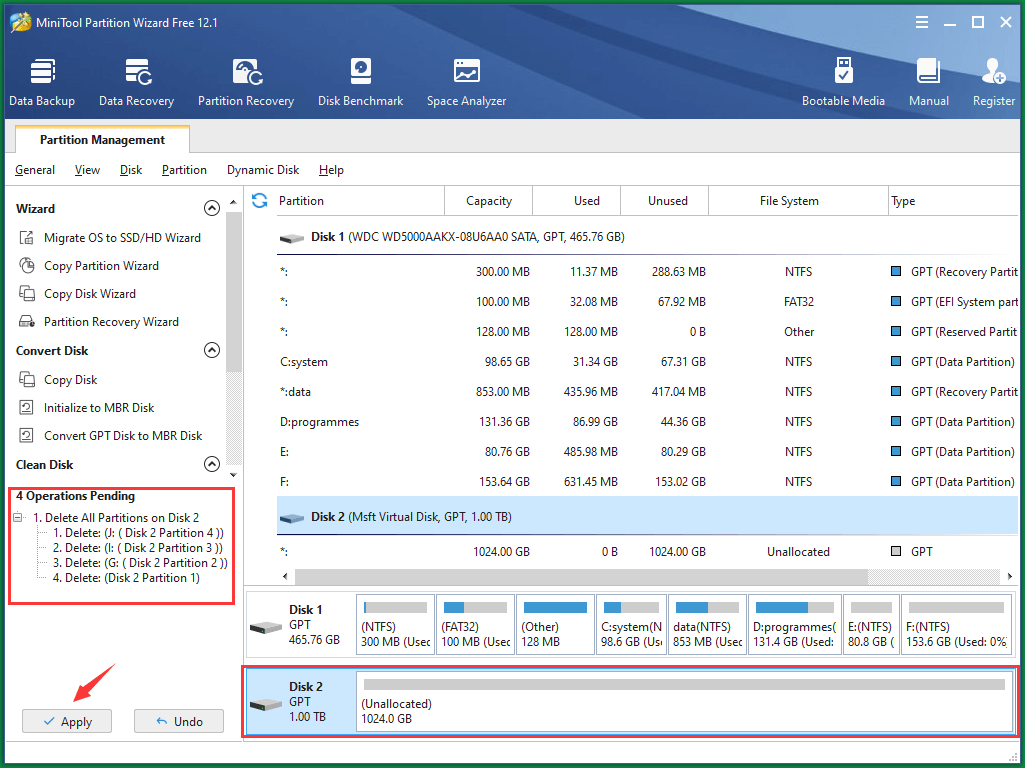Sort by Unused column header
The width and height of the screenshot is (1025, 768).
(x=664, y=201)
